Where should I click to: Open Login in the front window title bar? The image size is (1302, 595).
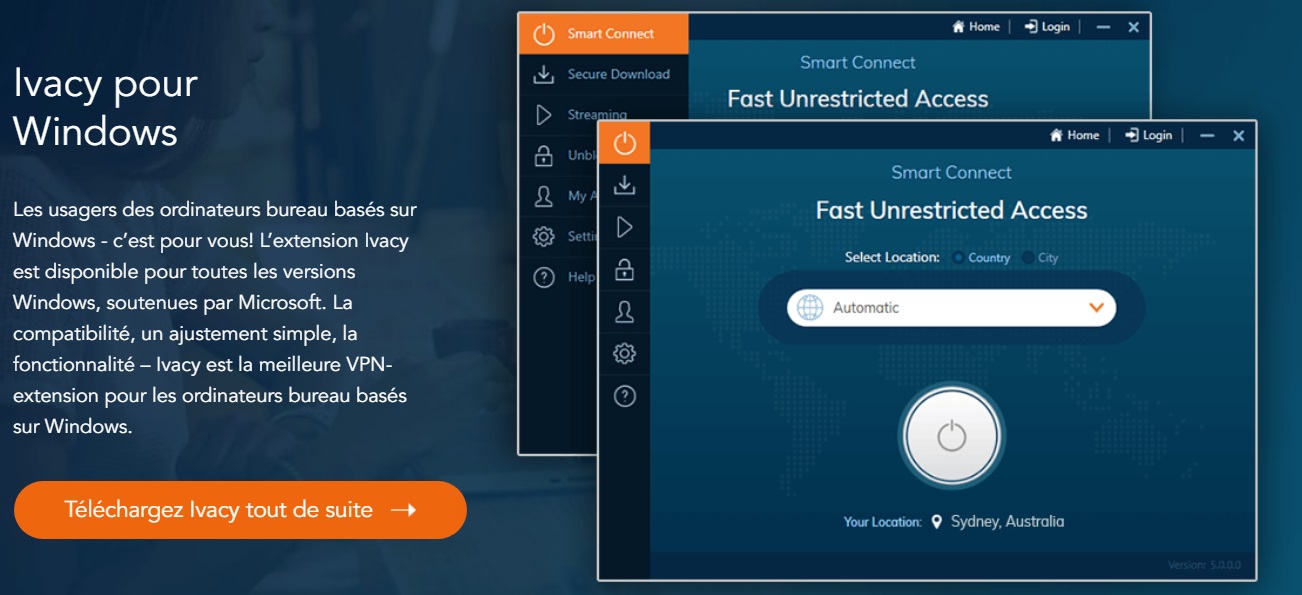point(1148,135)
